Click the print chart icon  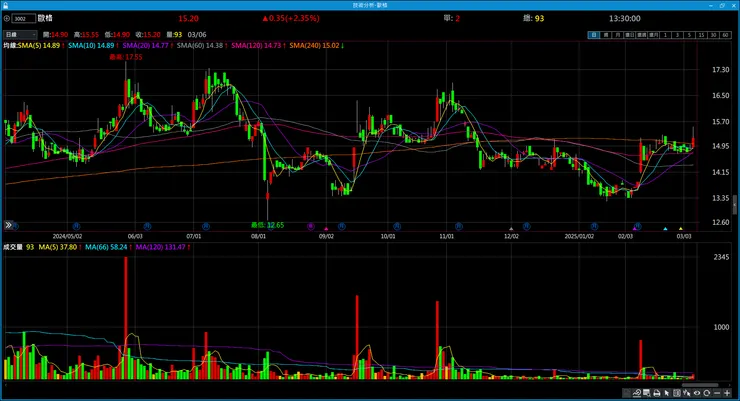[656, 393]
